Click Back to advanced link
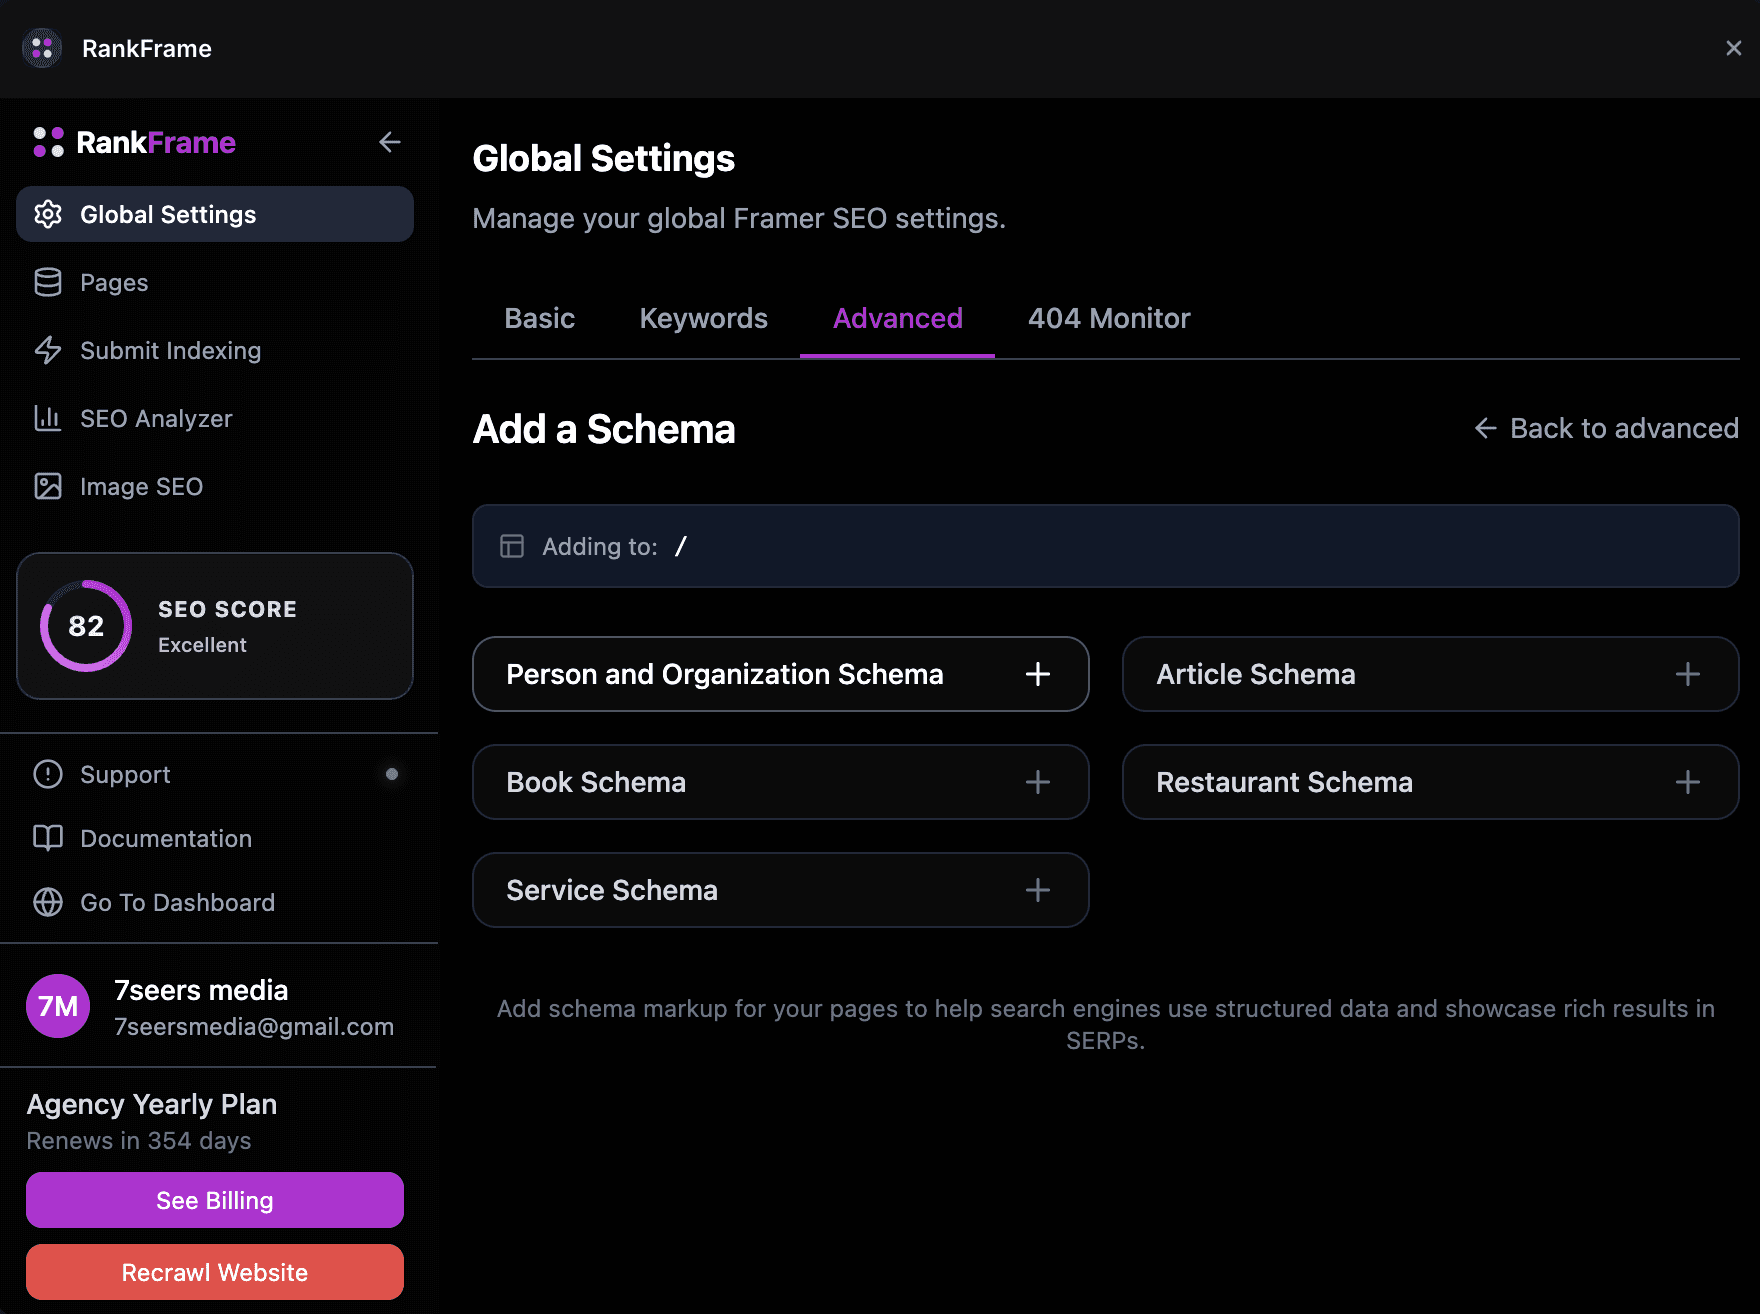Viewport: 1760px width, 1314px height. point(1606,428)
